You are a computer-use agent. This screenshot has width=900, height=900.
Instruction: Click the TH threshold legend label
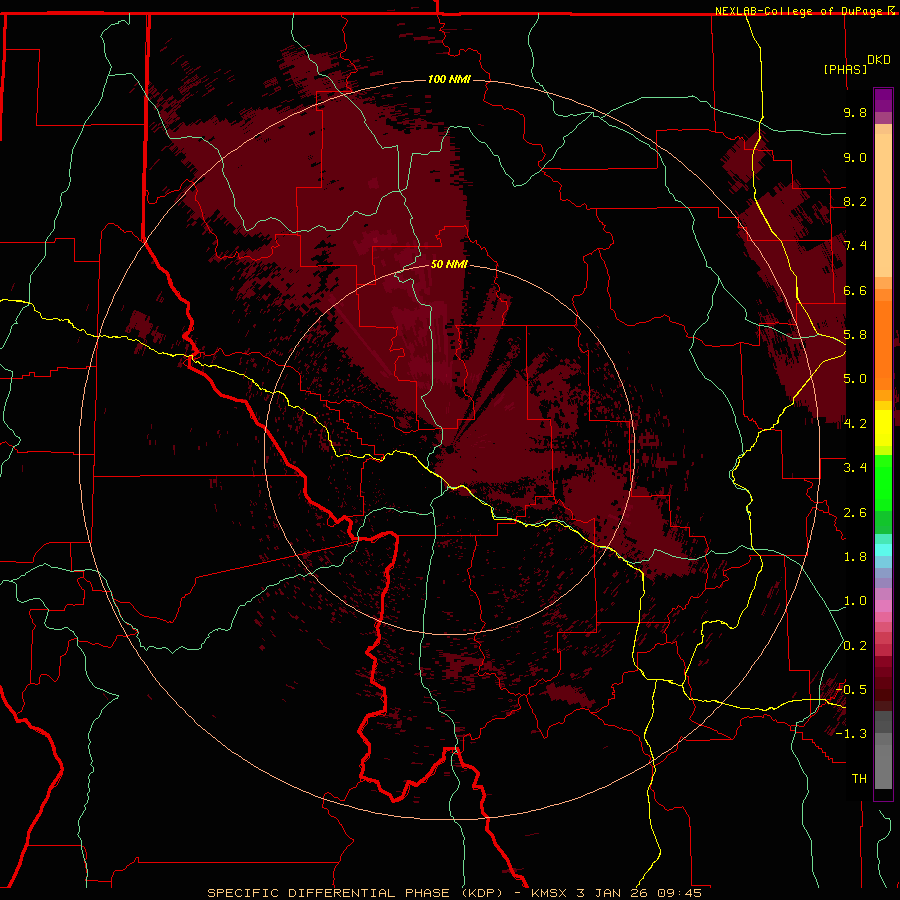tap(859, 779)
